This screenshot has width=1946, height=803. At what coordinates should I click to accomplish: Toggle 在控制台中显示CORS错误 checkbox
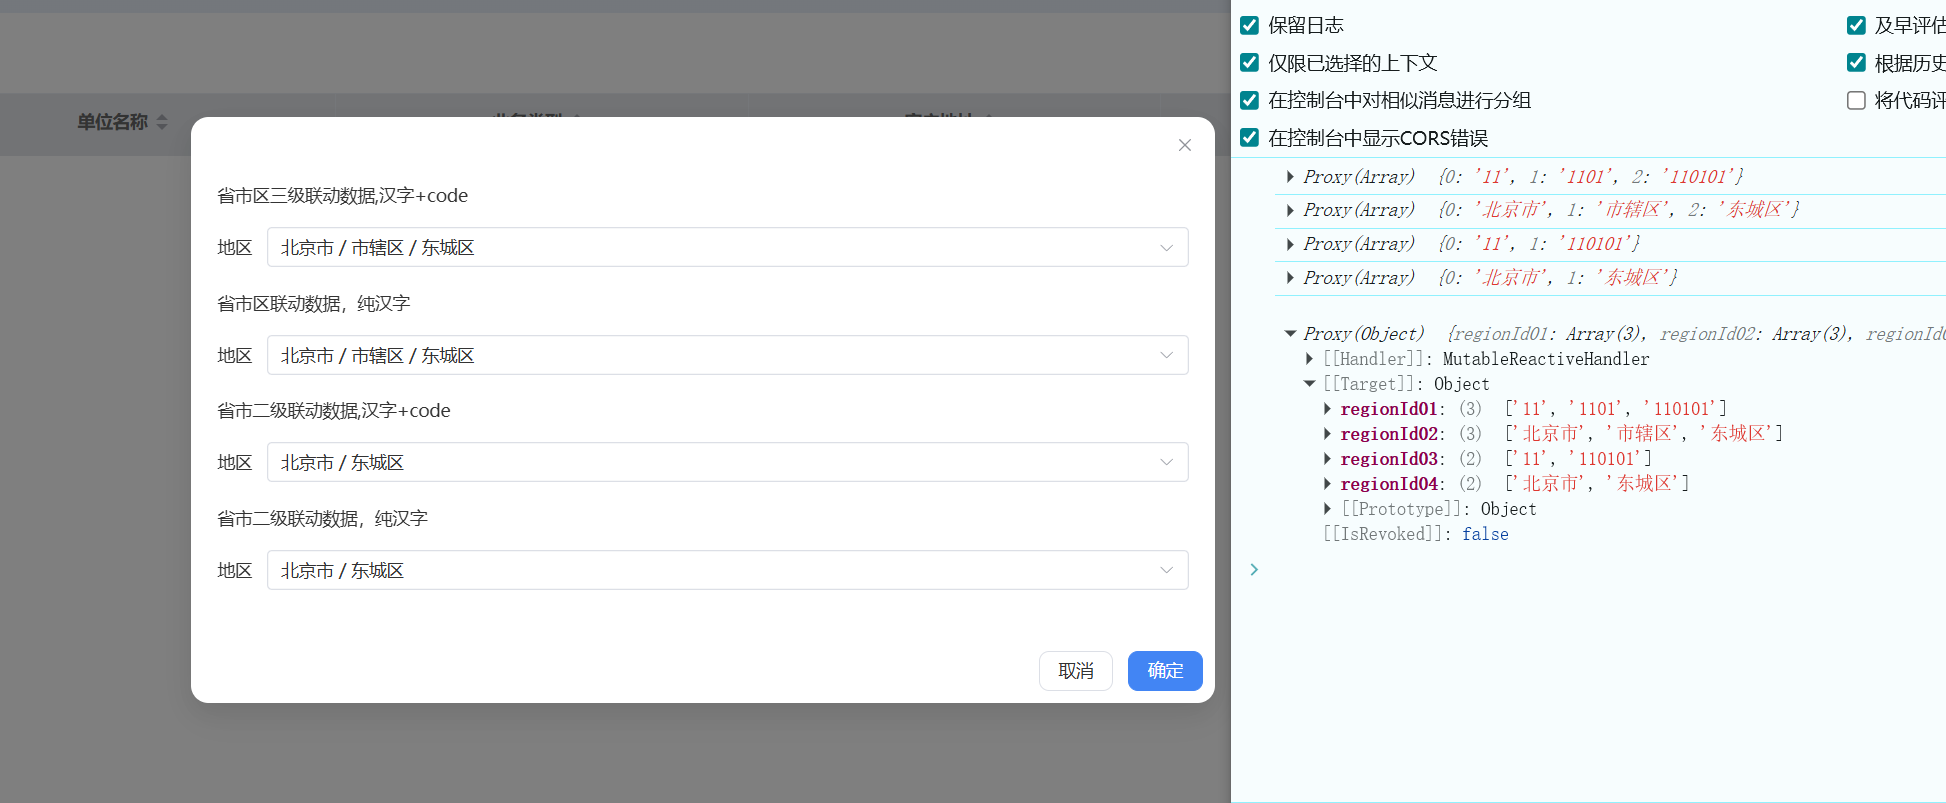[1249, 137]
